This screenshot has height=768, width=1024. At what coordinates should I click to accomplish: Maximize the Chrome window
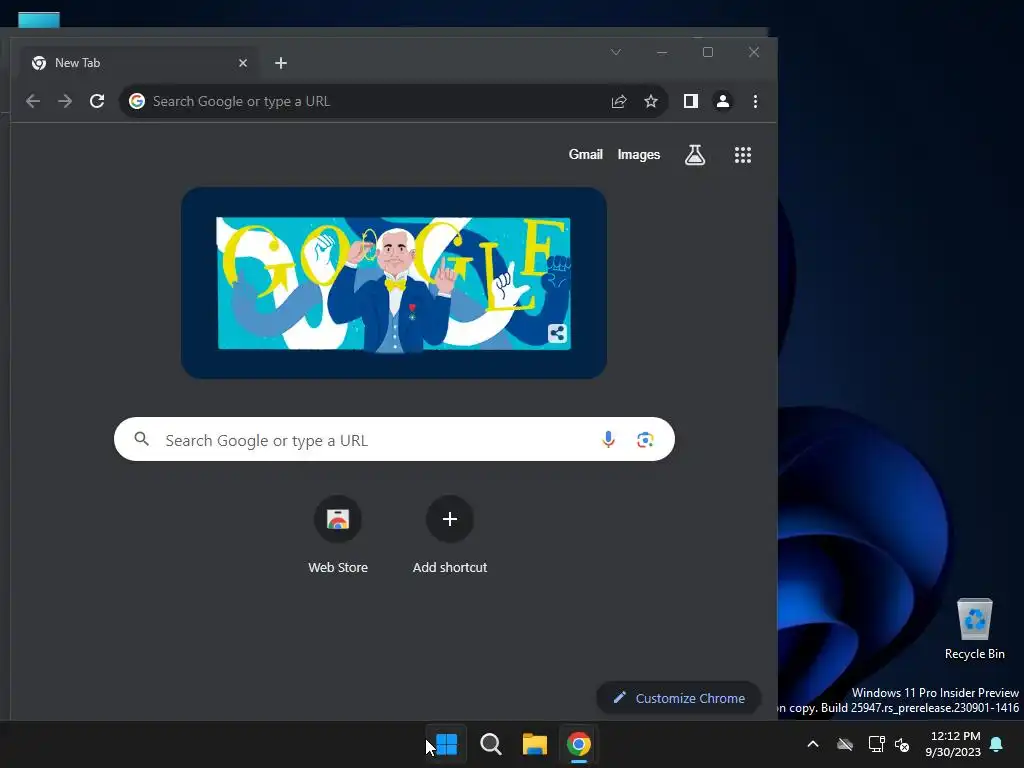[x=708, y=52]
